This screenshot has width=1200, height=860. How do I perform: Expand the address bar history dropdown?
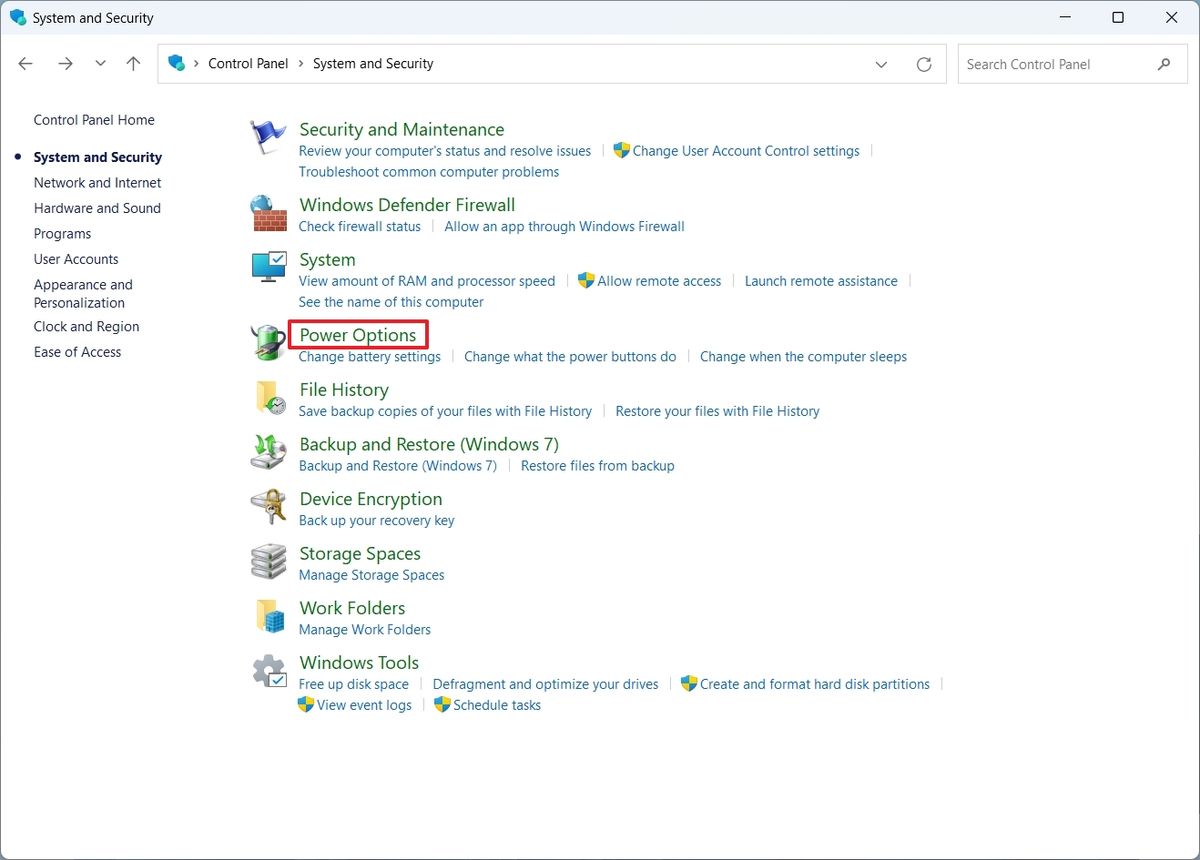[881, 64]
